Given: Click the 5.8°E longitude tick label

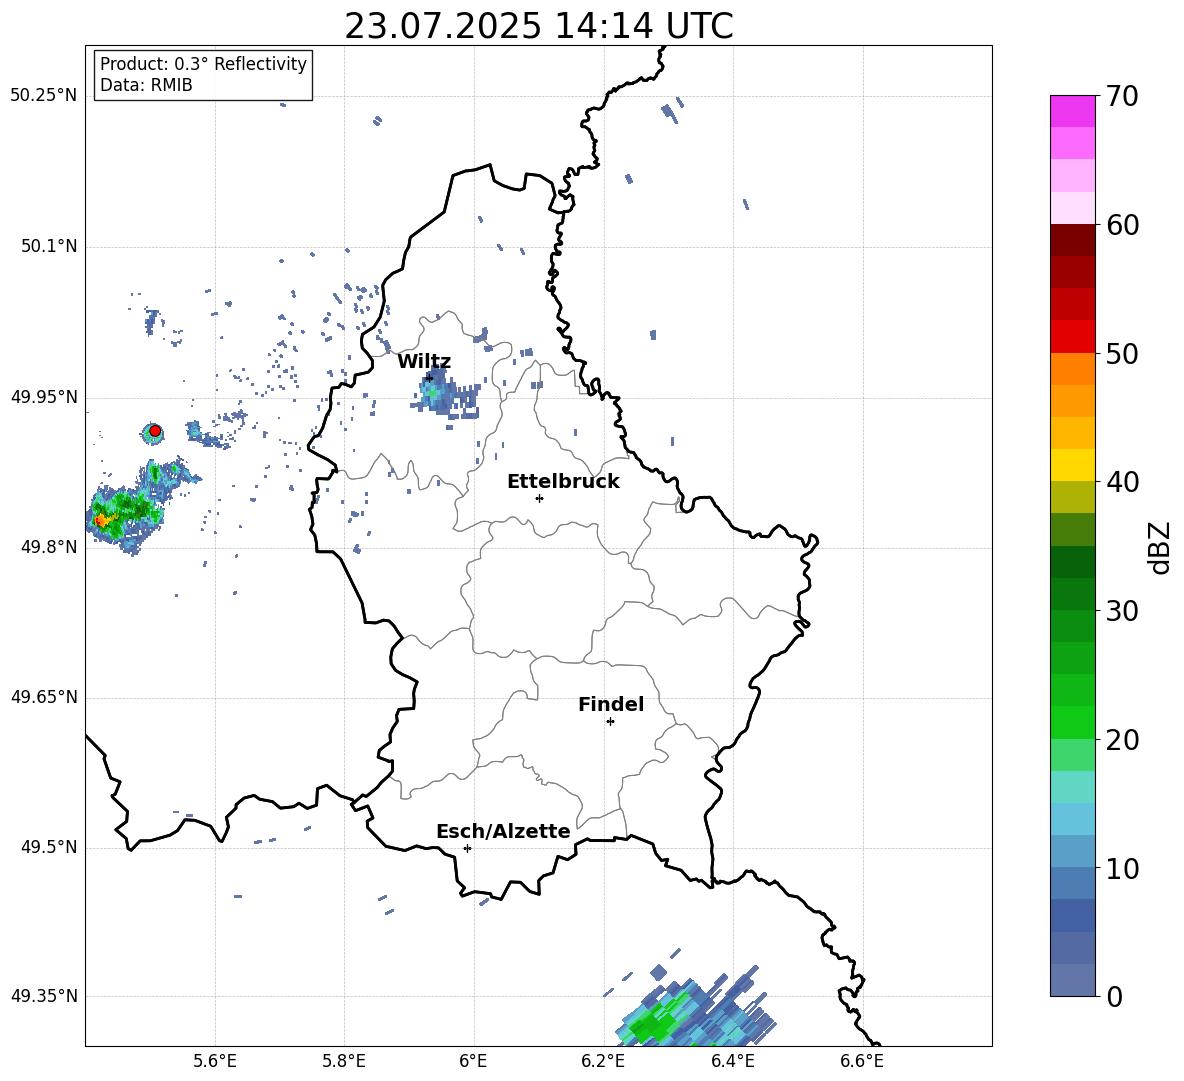Looking at the screenshot, I should pyautogui.click(x=344, y=1061).
